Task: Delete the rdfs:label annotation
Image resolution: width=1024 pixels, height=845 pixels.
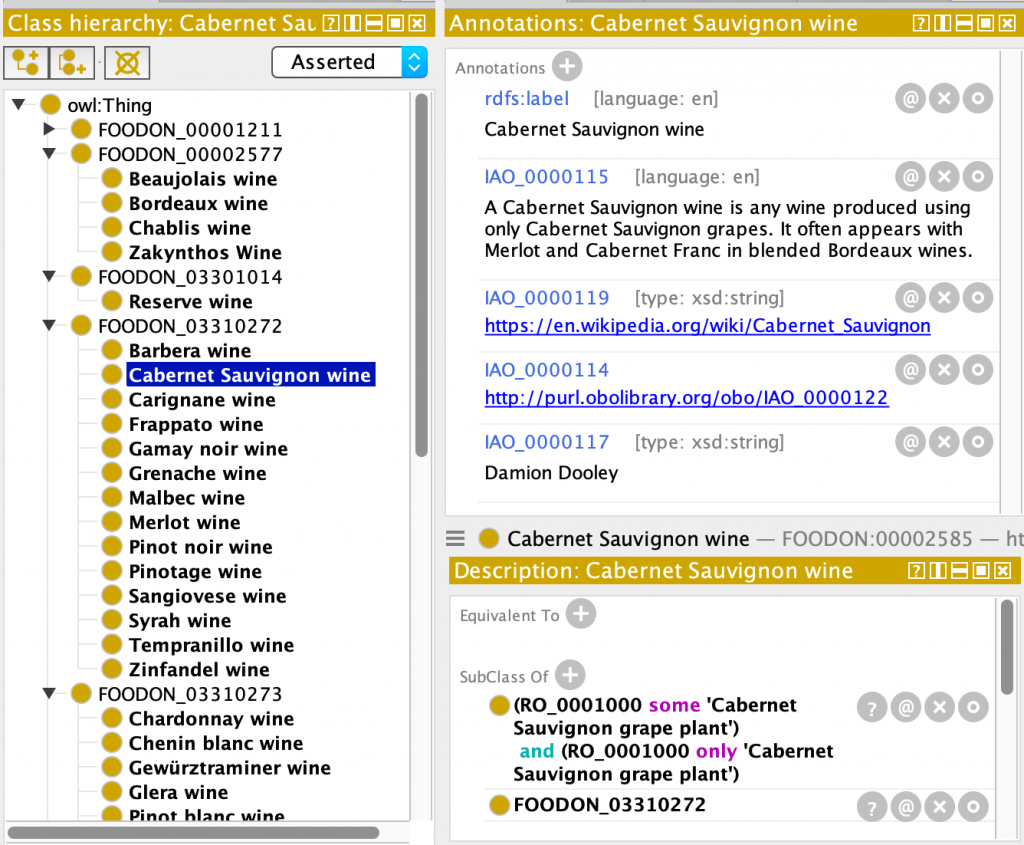Action: tap(944, 99)
